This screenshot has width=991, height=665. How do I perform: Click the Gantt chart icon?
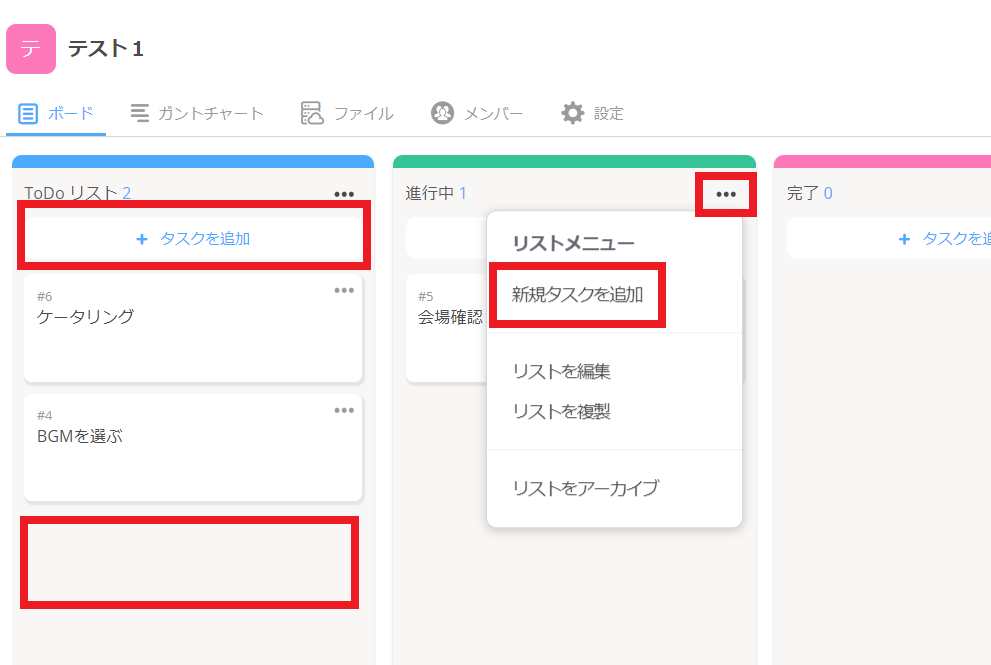coord(140,113)
